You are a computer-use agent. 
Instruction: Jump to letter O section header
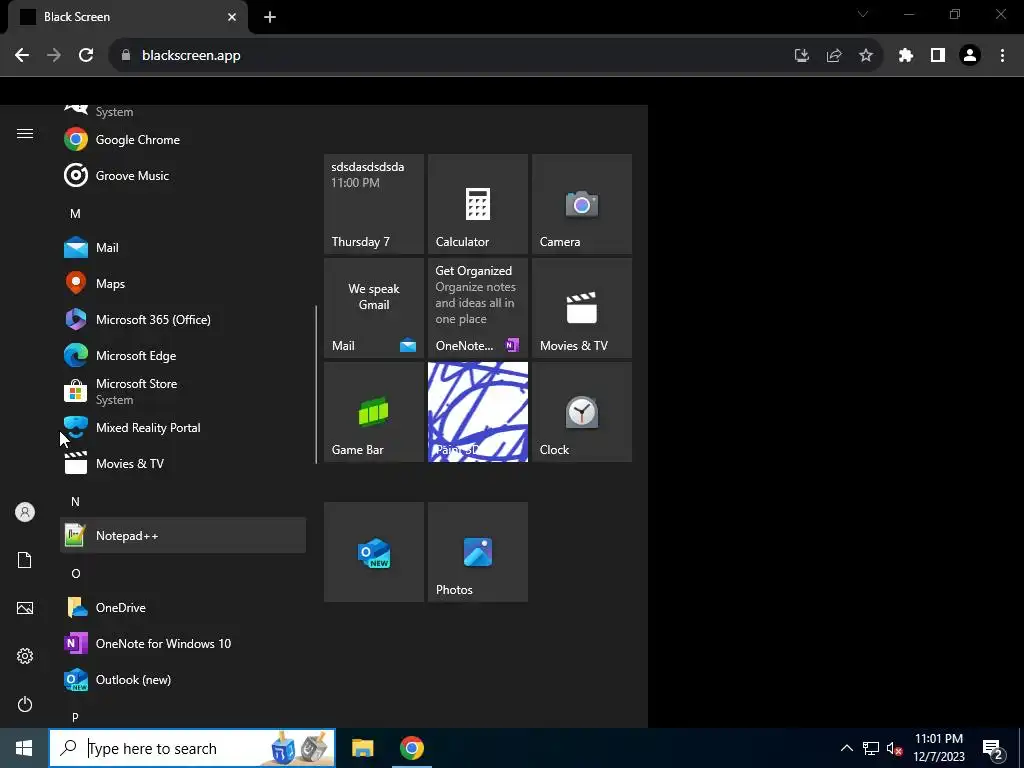click(x=76, y=573)
